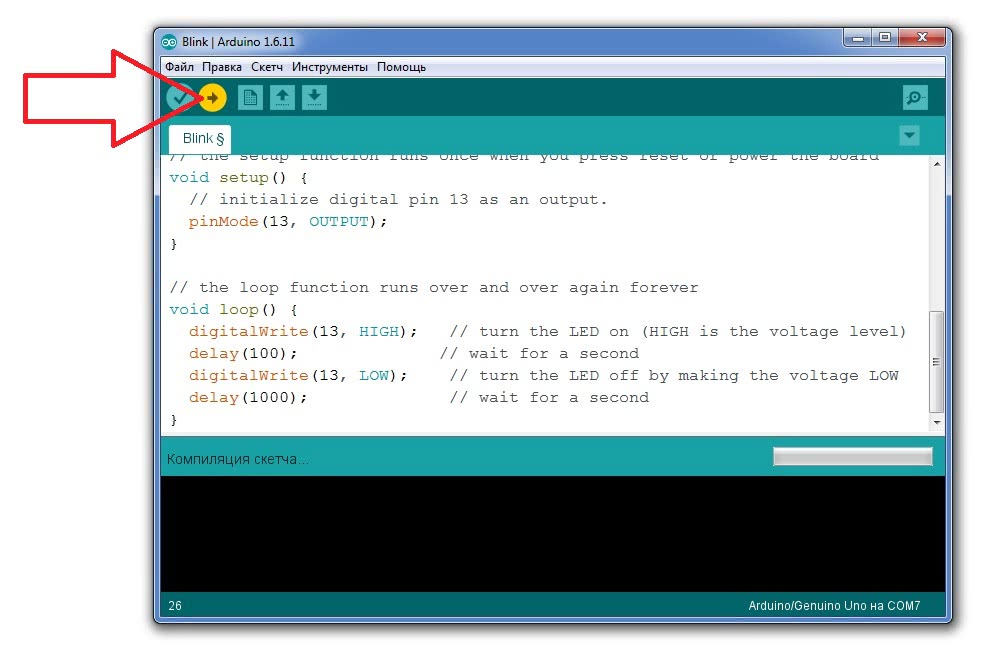
Task: Click the editor scrollbar down arrow
Action: (x=936, y=423)
